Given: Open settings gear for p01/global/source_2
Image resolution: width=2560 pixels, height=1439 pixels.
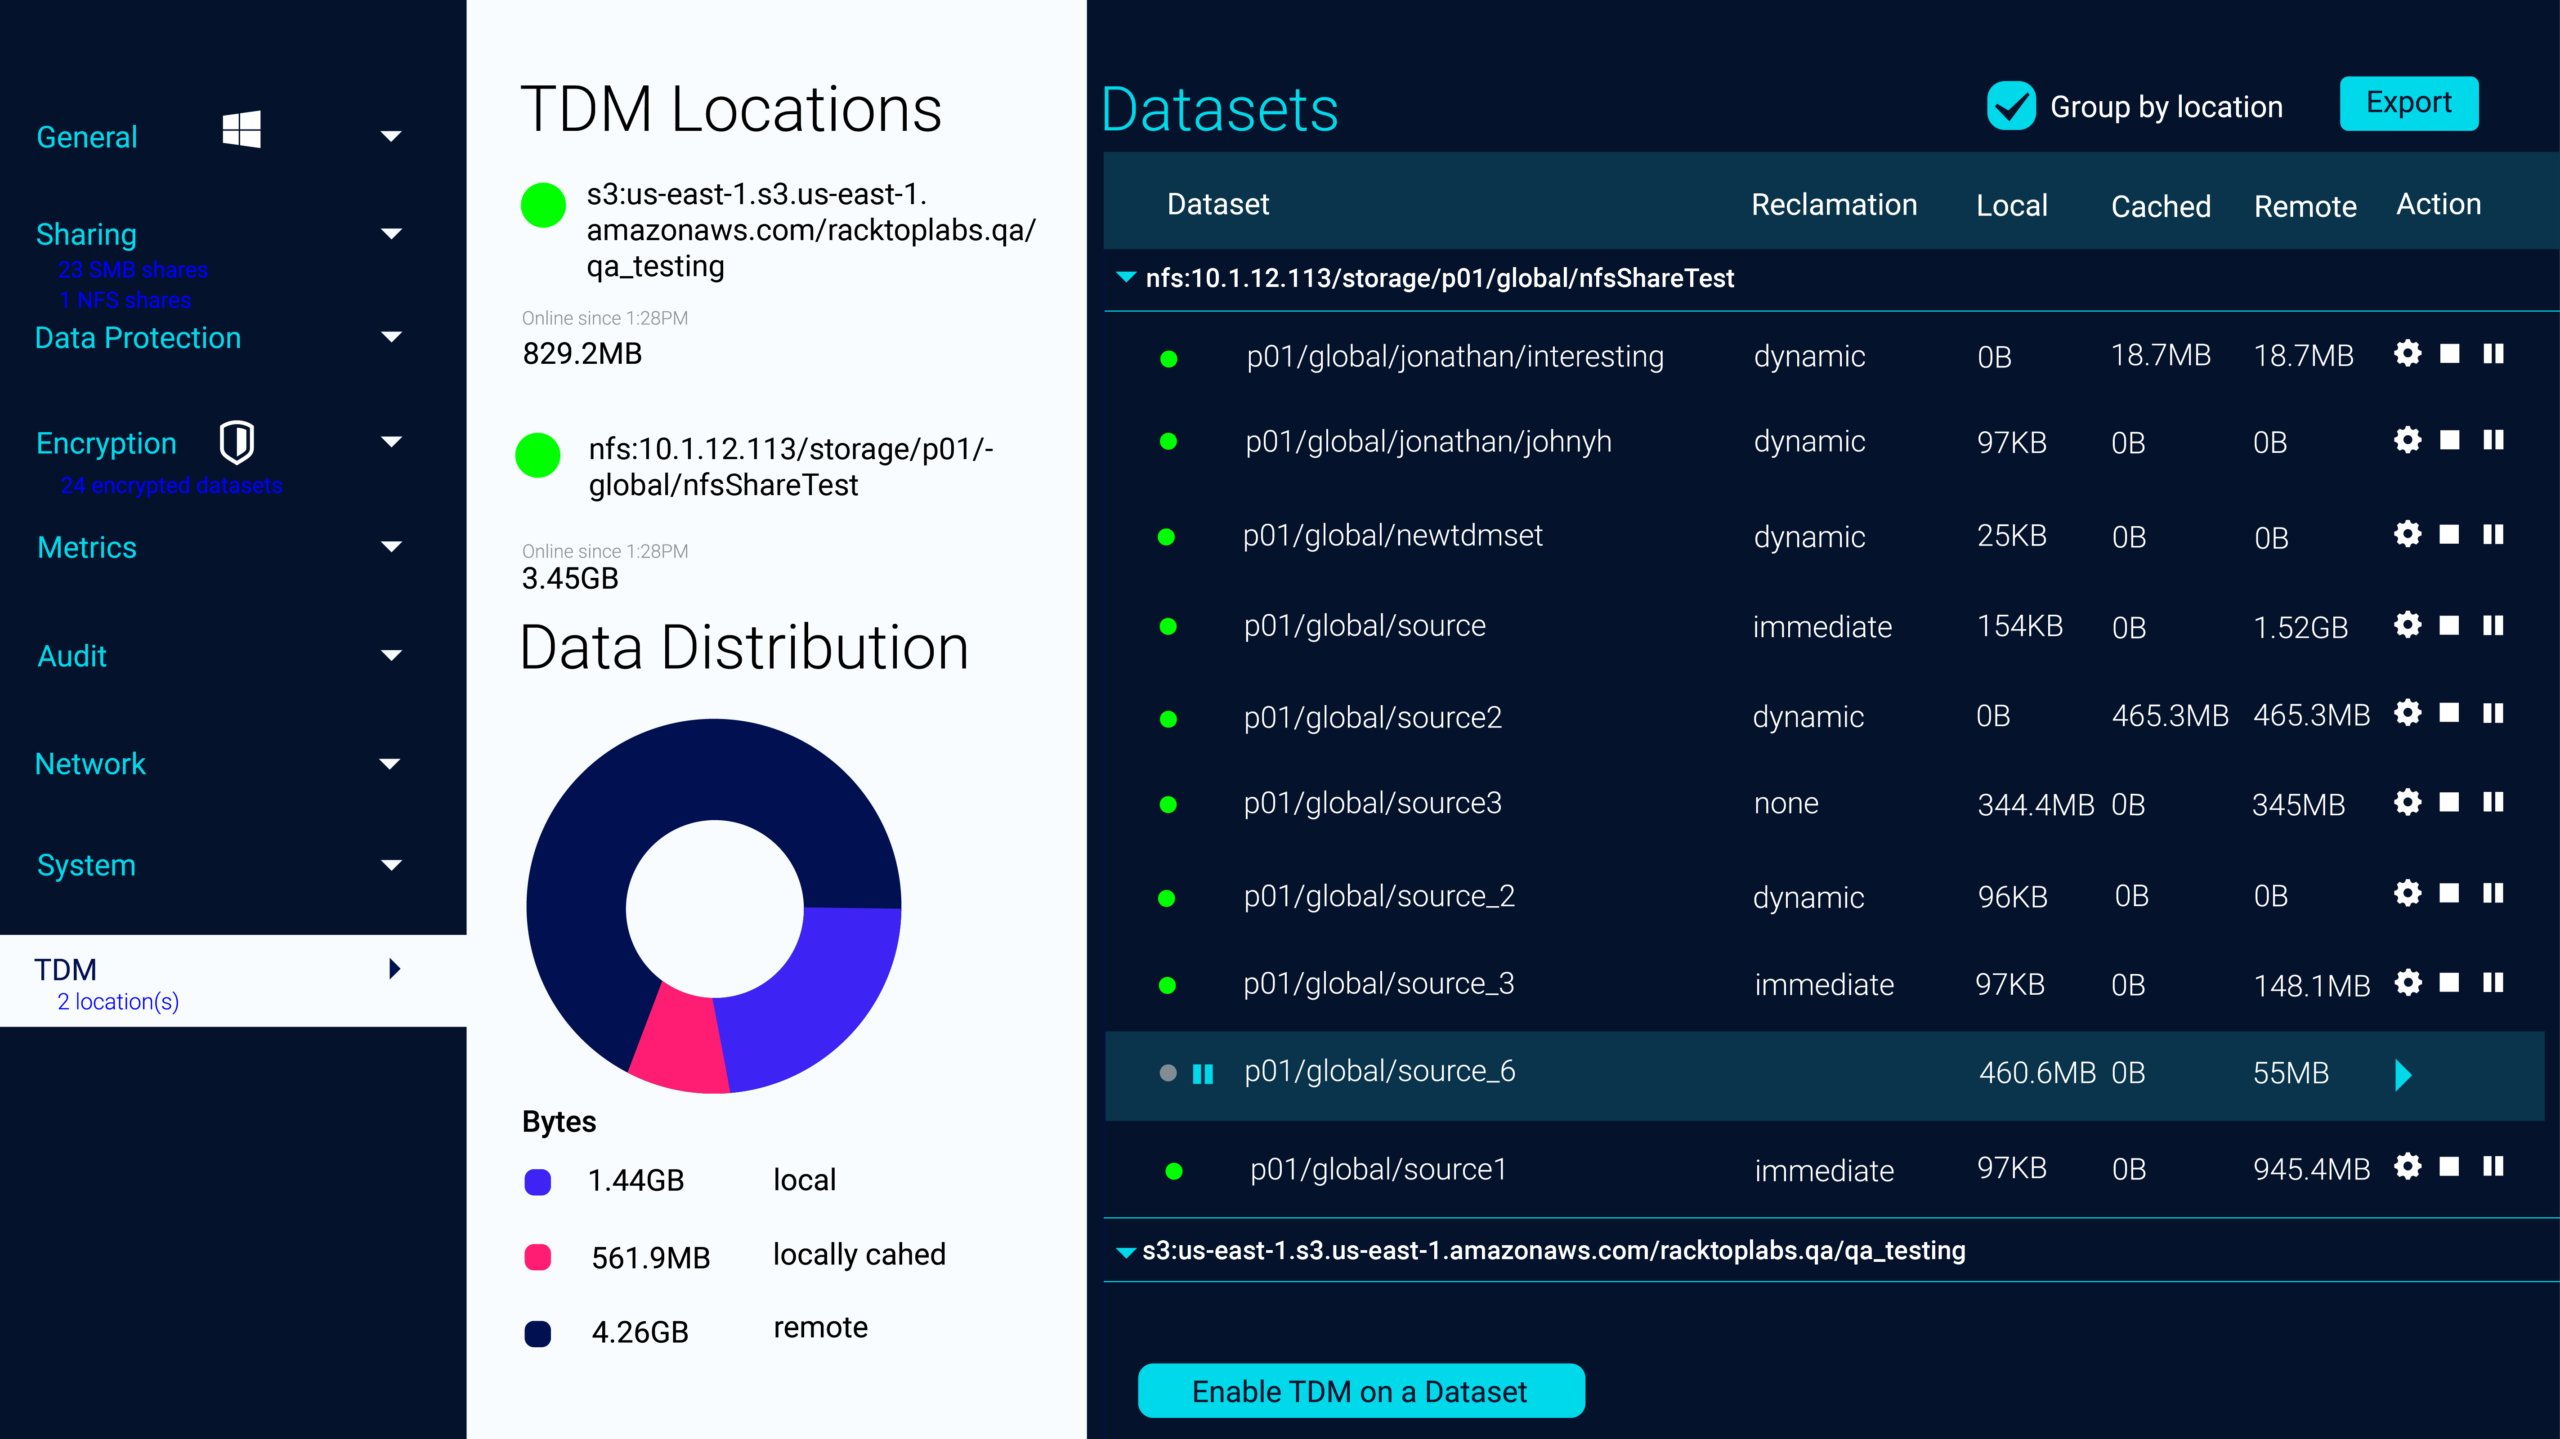Looking at the screenshot, I should point(2407,893).
